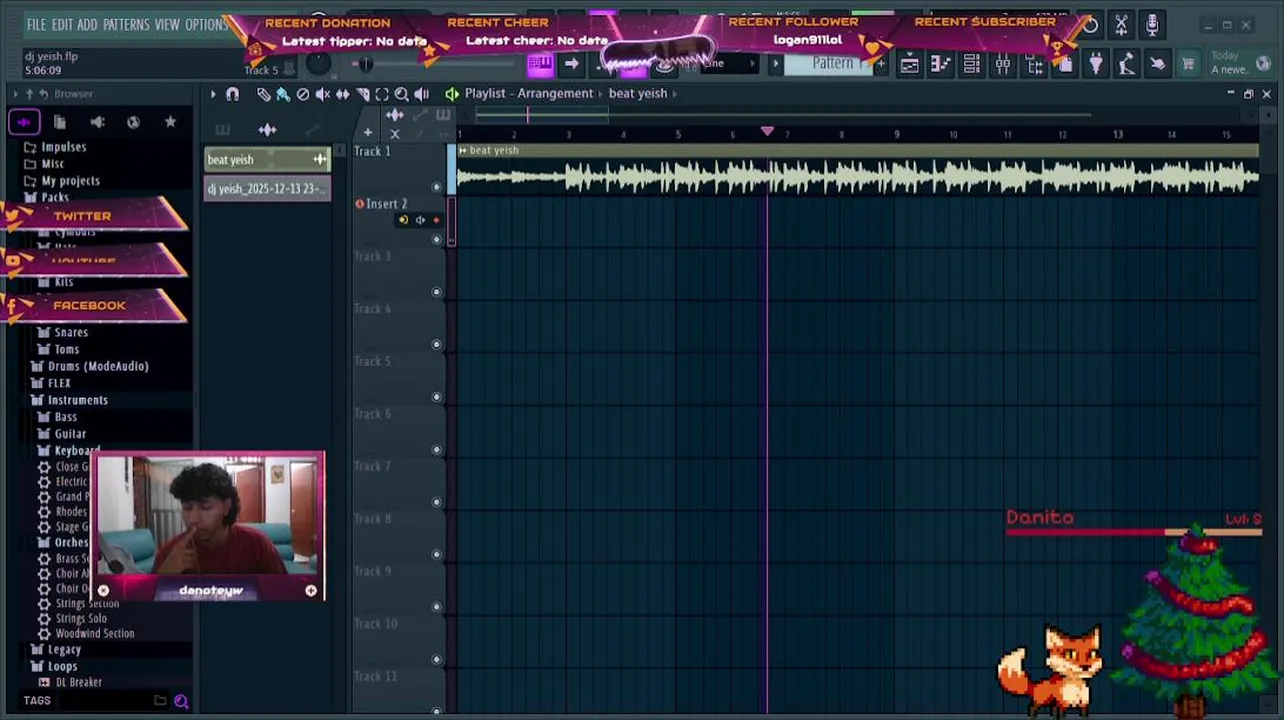Switch browser to the files tab icon
The image size is (1284, 720).
coord(60,122)
